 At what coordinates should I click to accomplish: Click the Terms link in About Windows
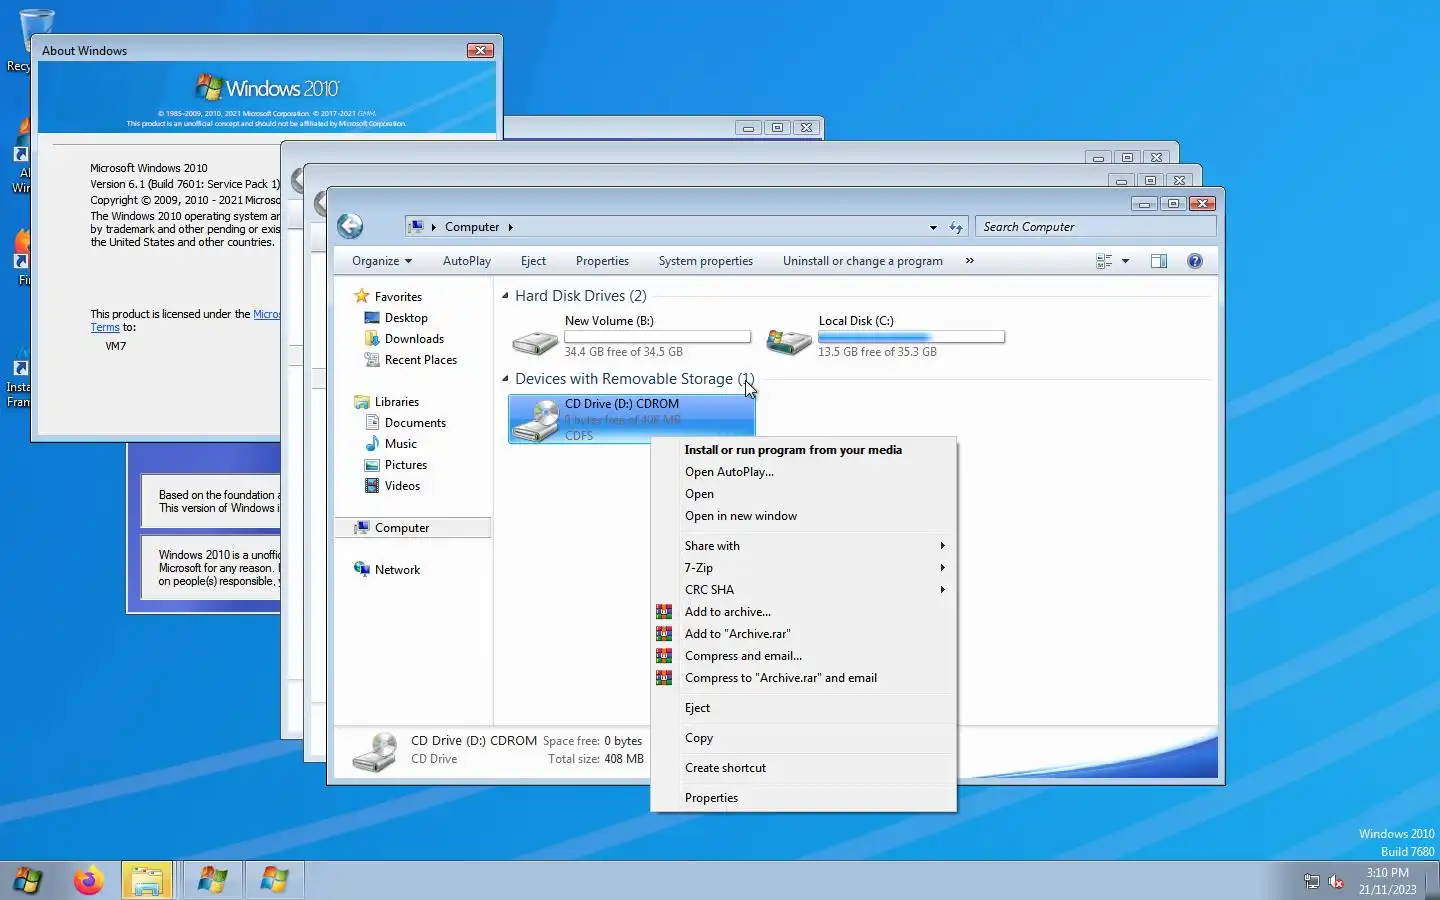(105, 327)
